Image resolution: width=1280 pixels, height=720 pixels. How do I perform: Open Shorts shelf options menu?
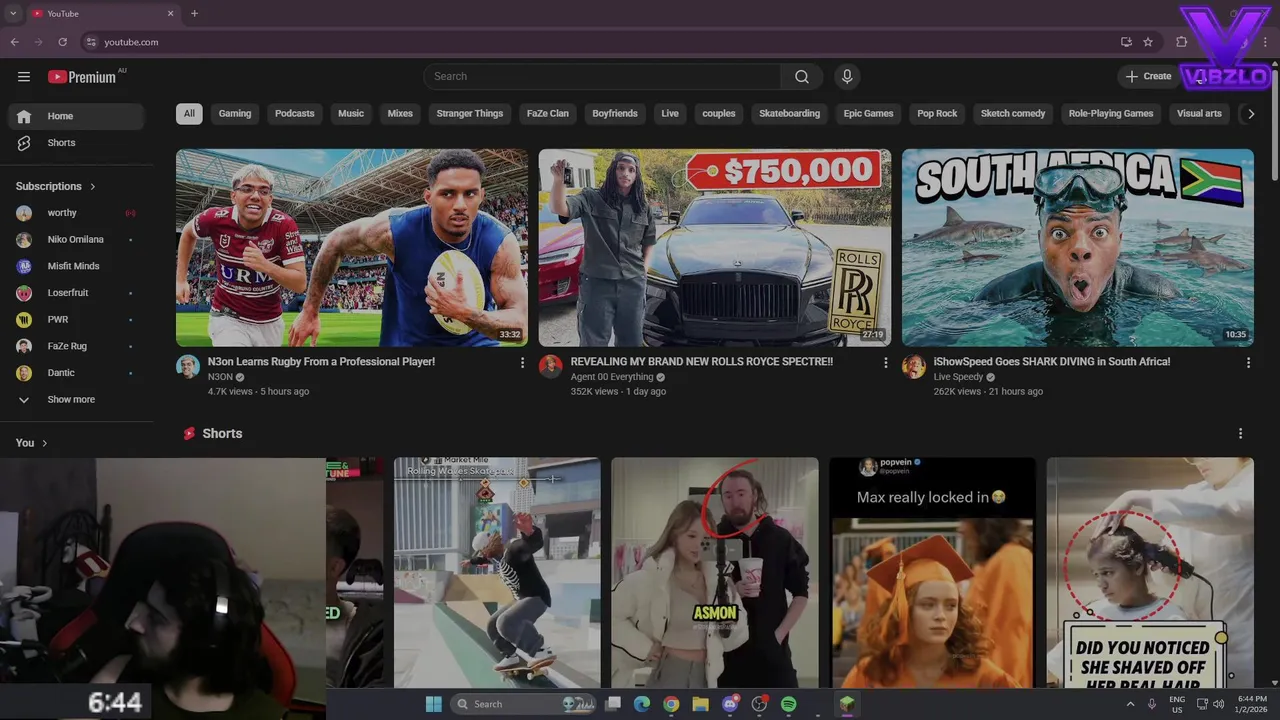(1241, 434)
